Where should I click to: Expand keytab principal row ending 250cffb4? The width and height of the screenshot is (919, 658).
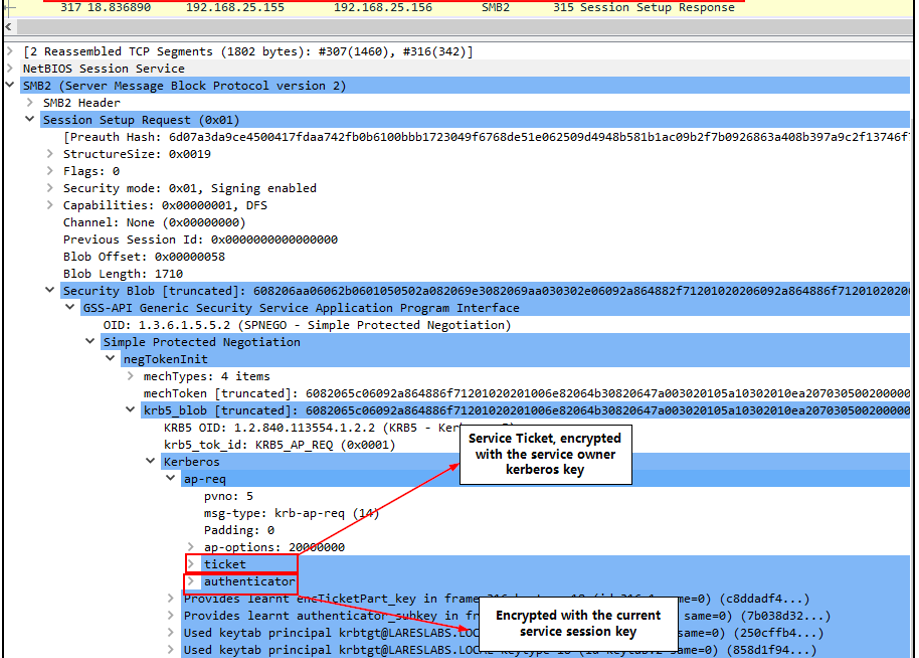pyautogui.click(x=171, y=633)
